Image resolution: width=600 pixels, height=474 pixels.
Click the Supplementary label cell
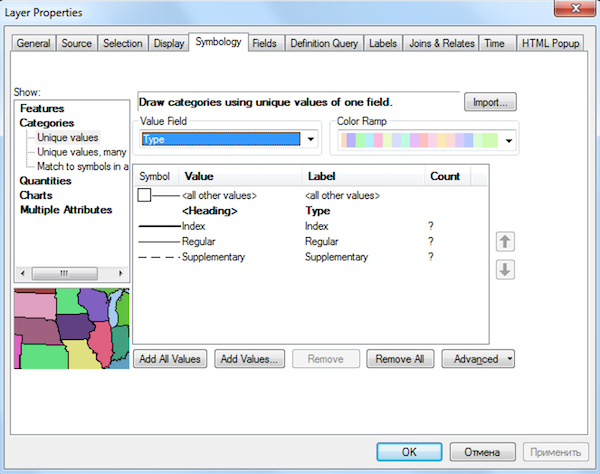(x=336, y=257)
